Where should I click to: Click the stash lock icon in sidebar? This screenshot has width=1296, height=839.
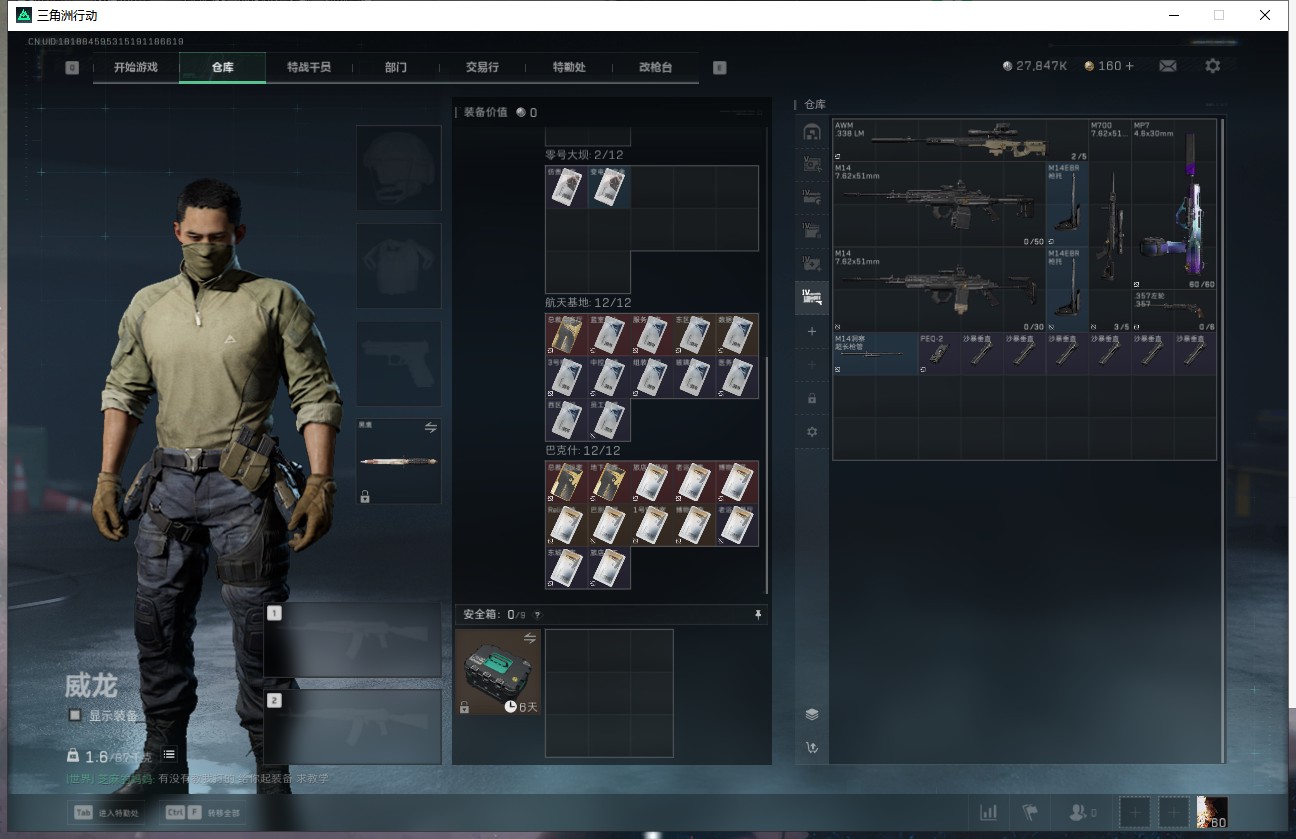(812, 398)
